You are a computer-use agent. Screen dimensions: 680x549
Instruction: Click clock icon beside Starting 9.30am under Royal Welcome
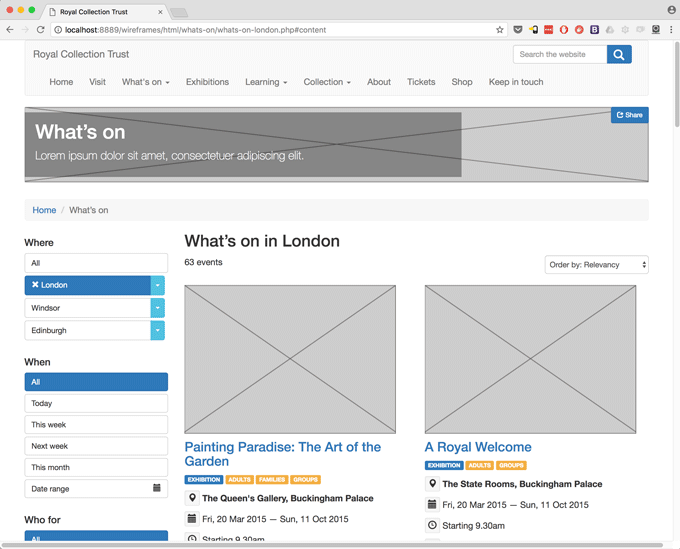pos(432,525)
